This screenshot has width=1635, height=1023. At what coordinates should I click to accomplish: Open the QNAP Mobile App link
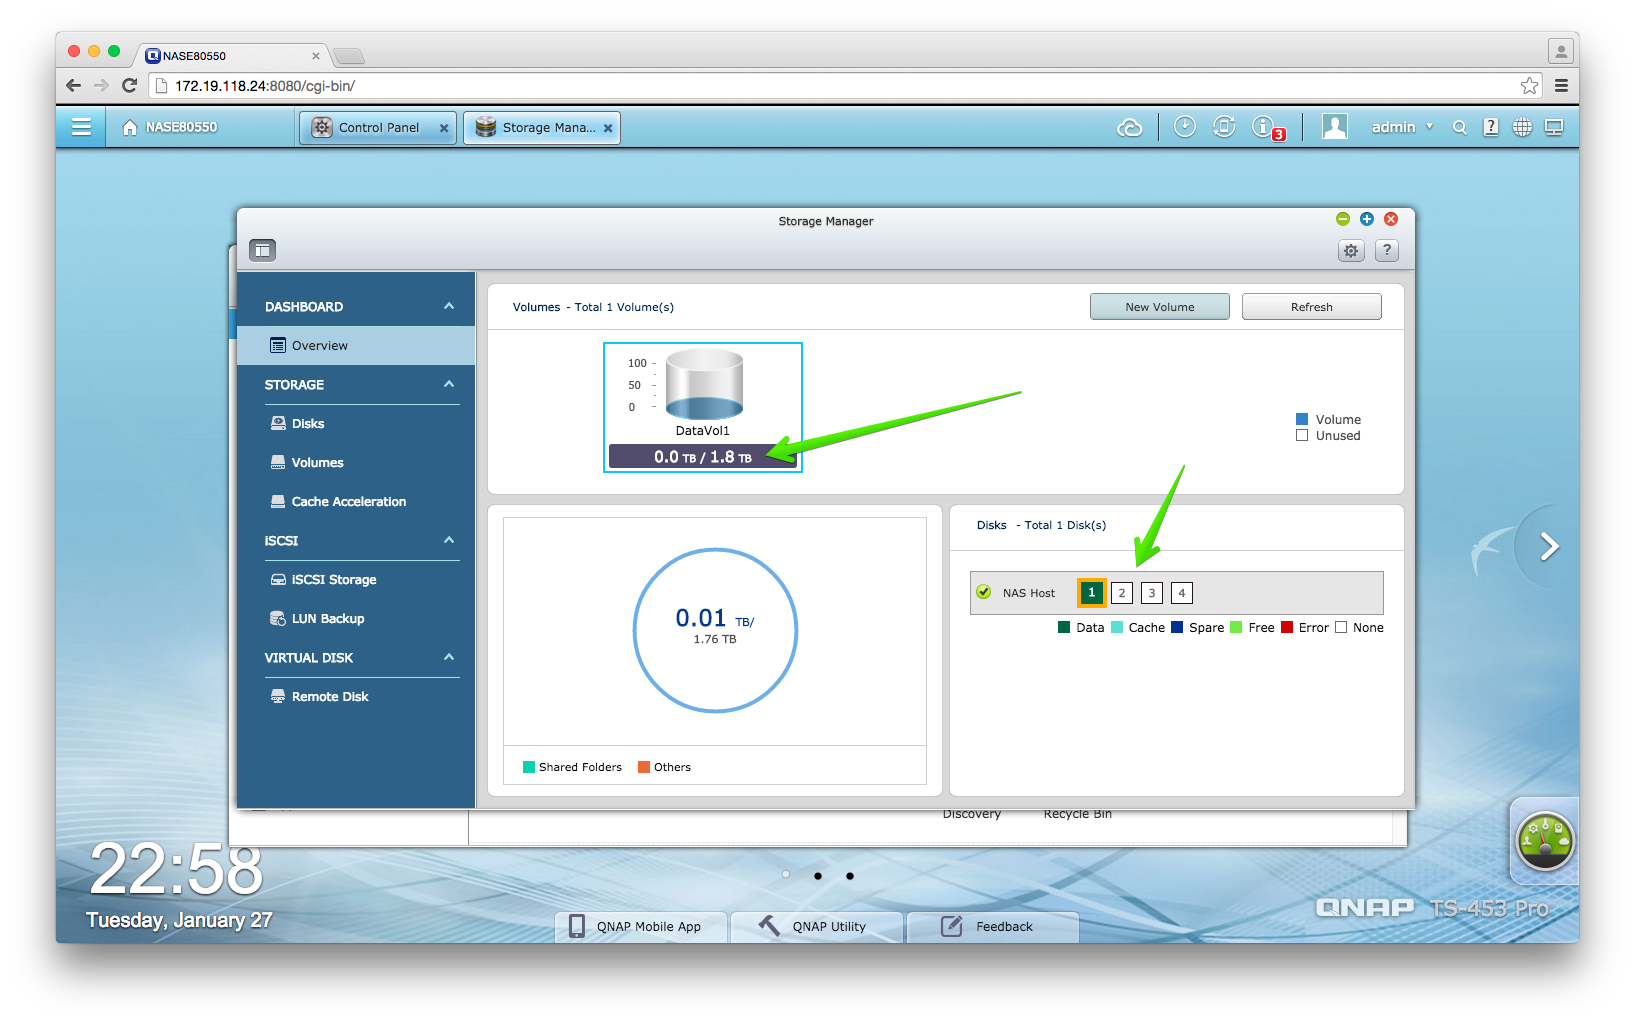[641, 927]
